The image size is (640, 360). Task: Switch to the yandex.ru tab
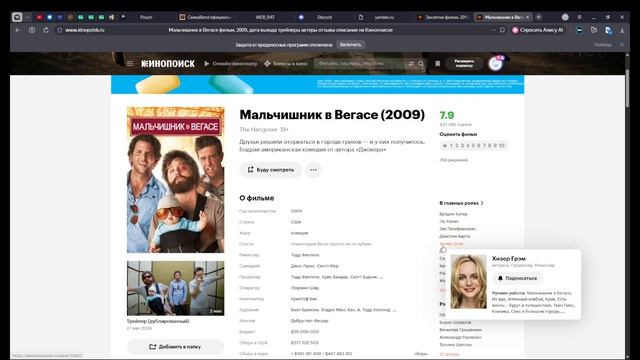click(384, 17)
